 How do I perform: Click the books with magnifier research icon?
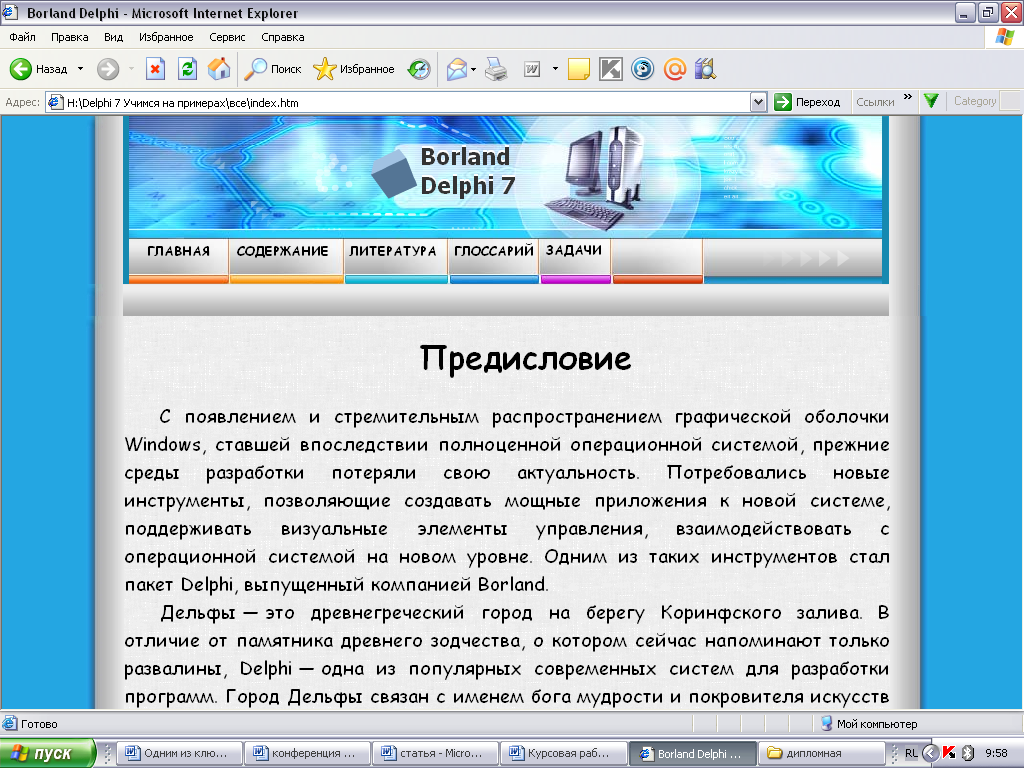point(706,69)
